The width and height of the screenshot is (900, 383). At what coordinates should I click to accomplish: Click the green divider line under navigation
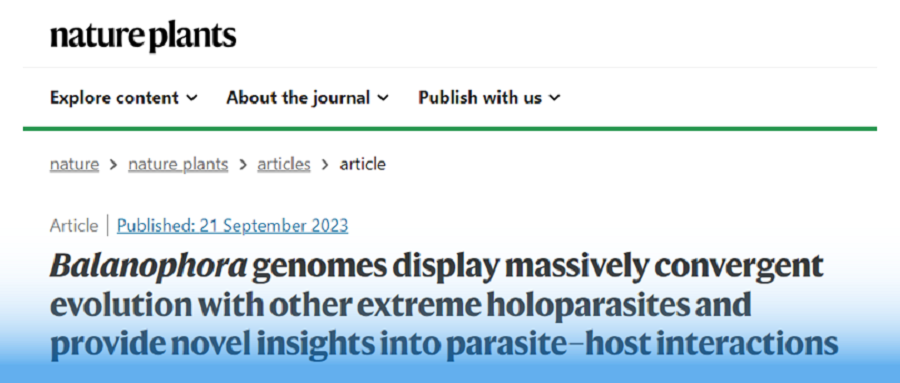point(450,129)
